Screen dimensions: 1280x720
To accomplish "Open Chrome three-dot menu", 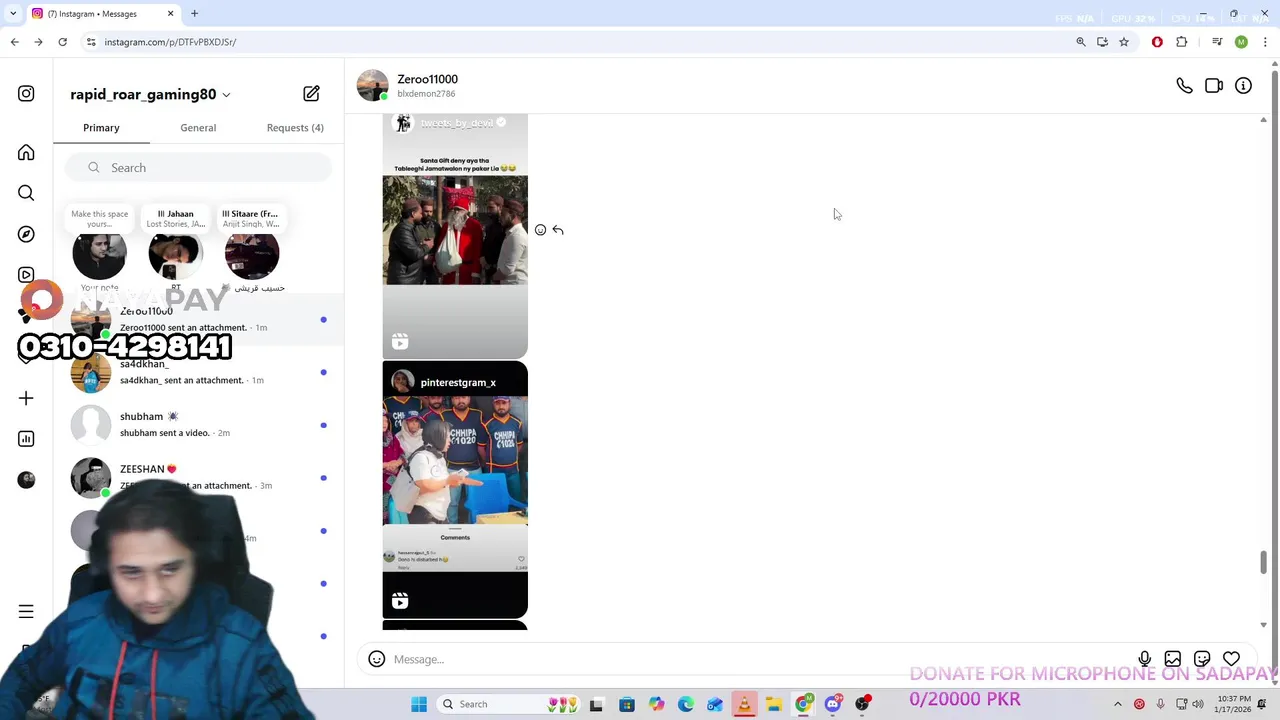I will pyautogui.click(x=1265, y=42).
